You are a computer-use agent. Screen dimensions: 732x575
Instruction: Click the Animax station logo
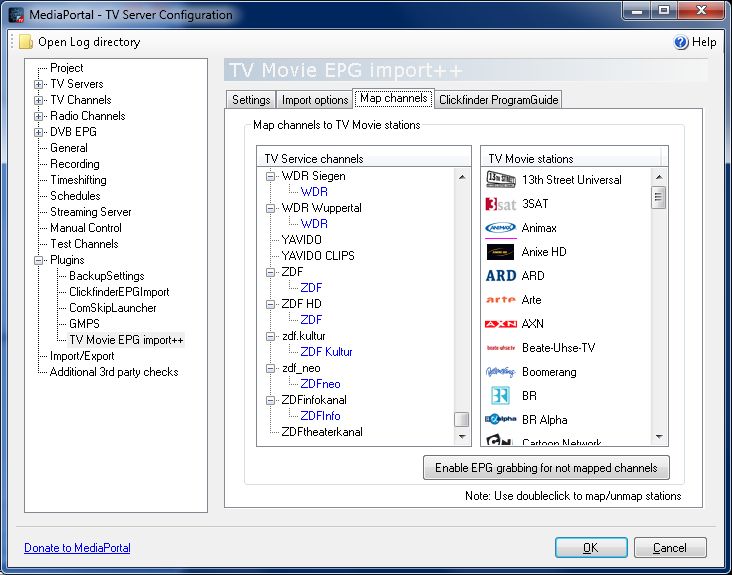(500, 228)
